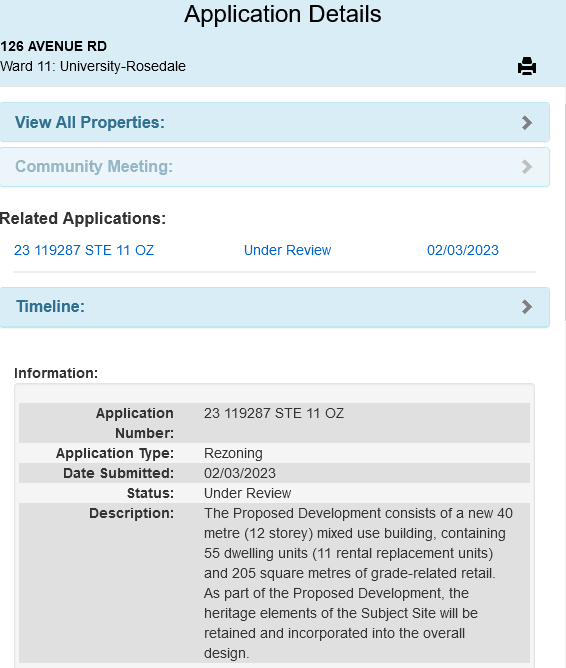
Task: Click the Rezoning application type value
Action: [x=233, y=453]
